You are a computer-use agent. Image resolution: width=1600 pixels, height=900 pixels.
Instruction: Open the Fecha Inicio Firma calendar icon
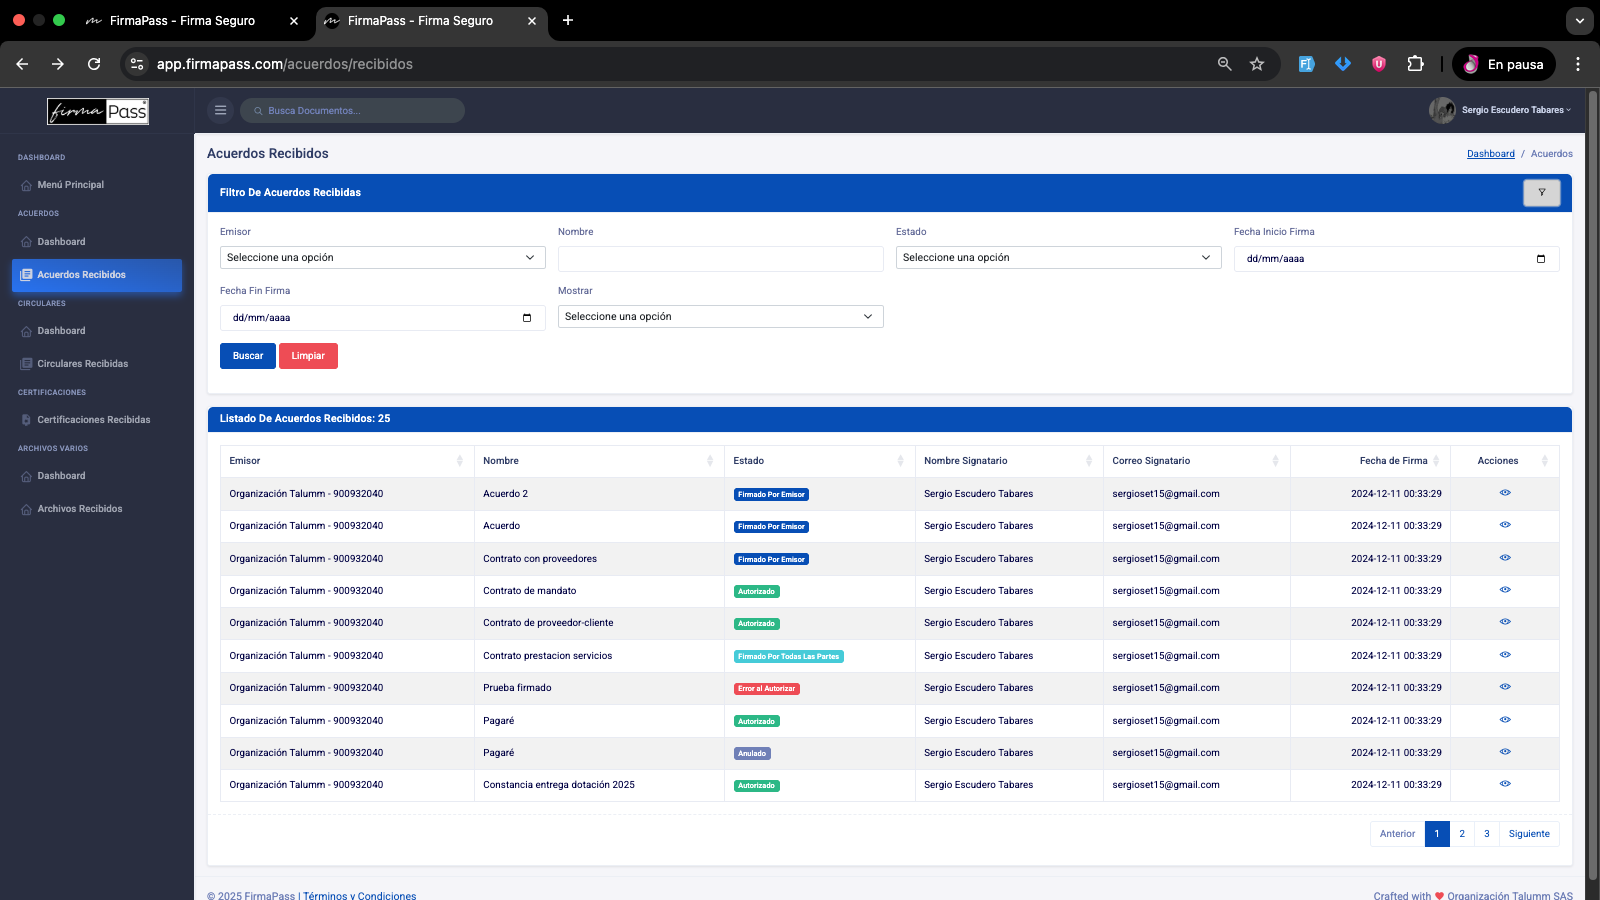point(1540,259)
